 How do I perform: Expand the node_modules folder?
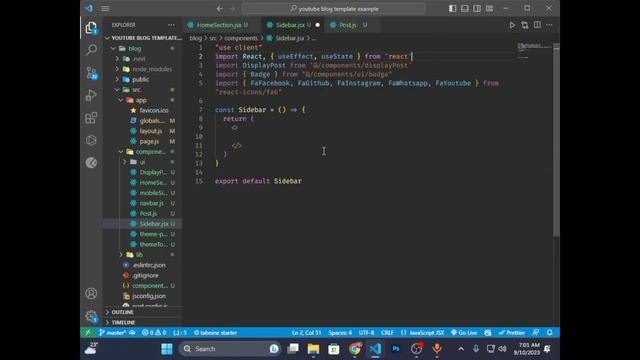(x=118, y=69)
